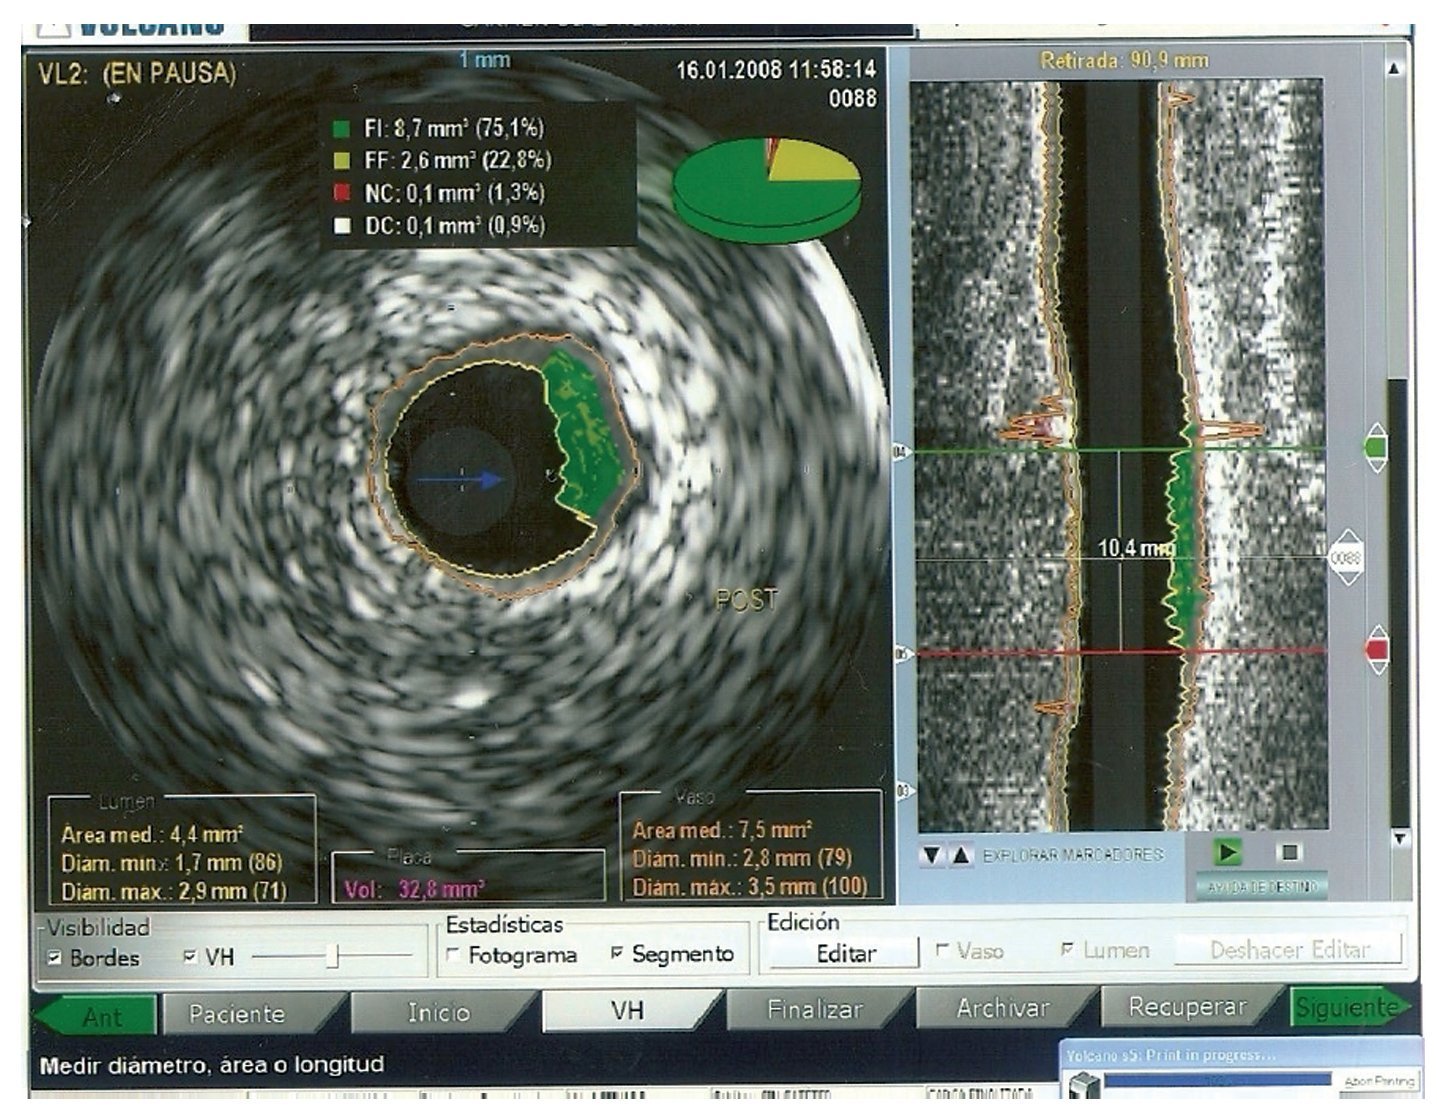Click the 0088 current frame marker
1437x1116 pixels.
[x=1345, y=556]
